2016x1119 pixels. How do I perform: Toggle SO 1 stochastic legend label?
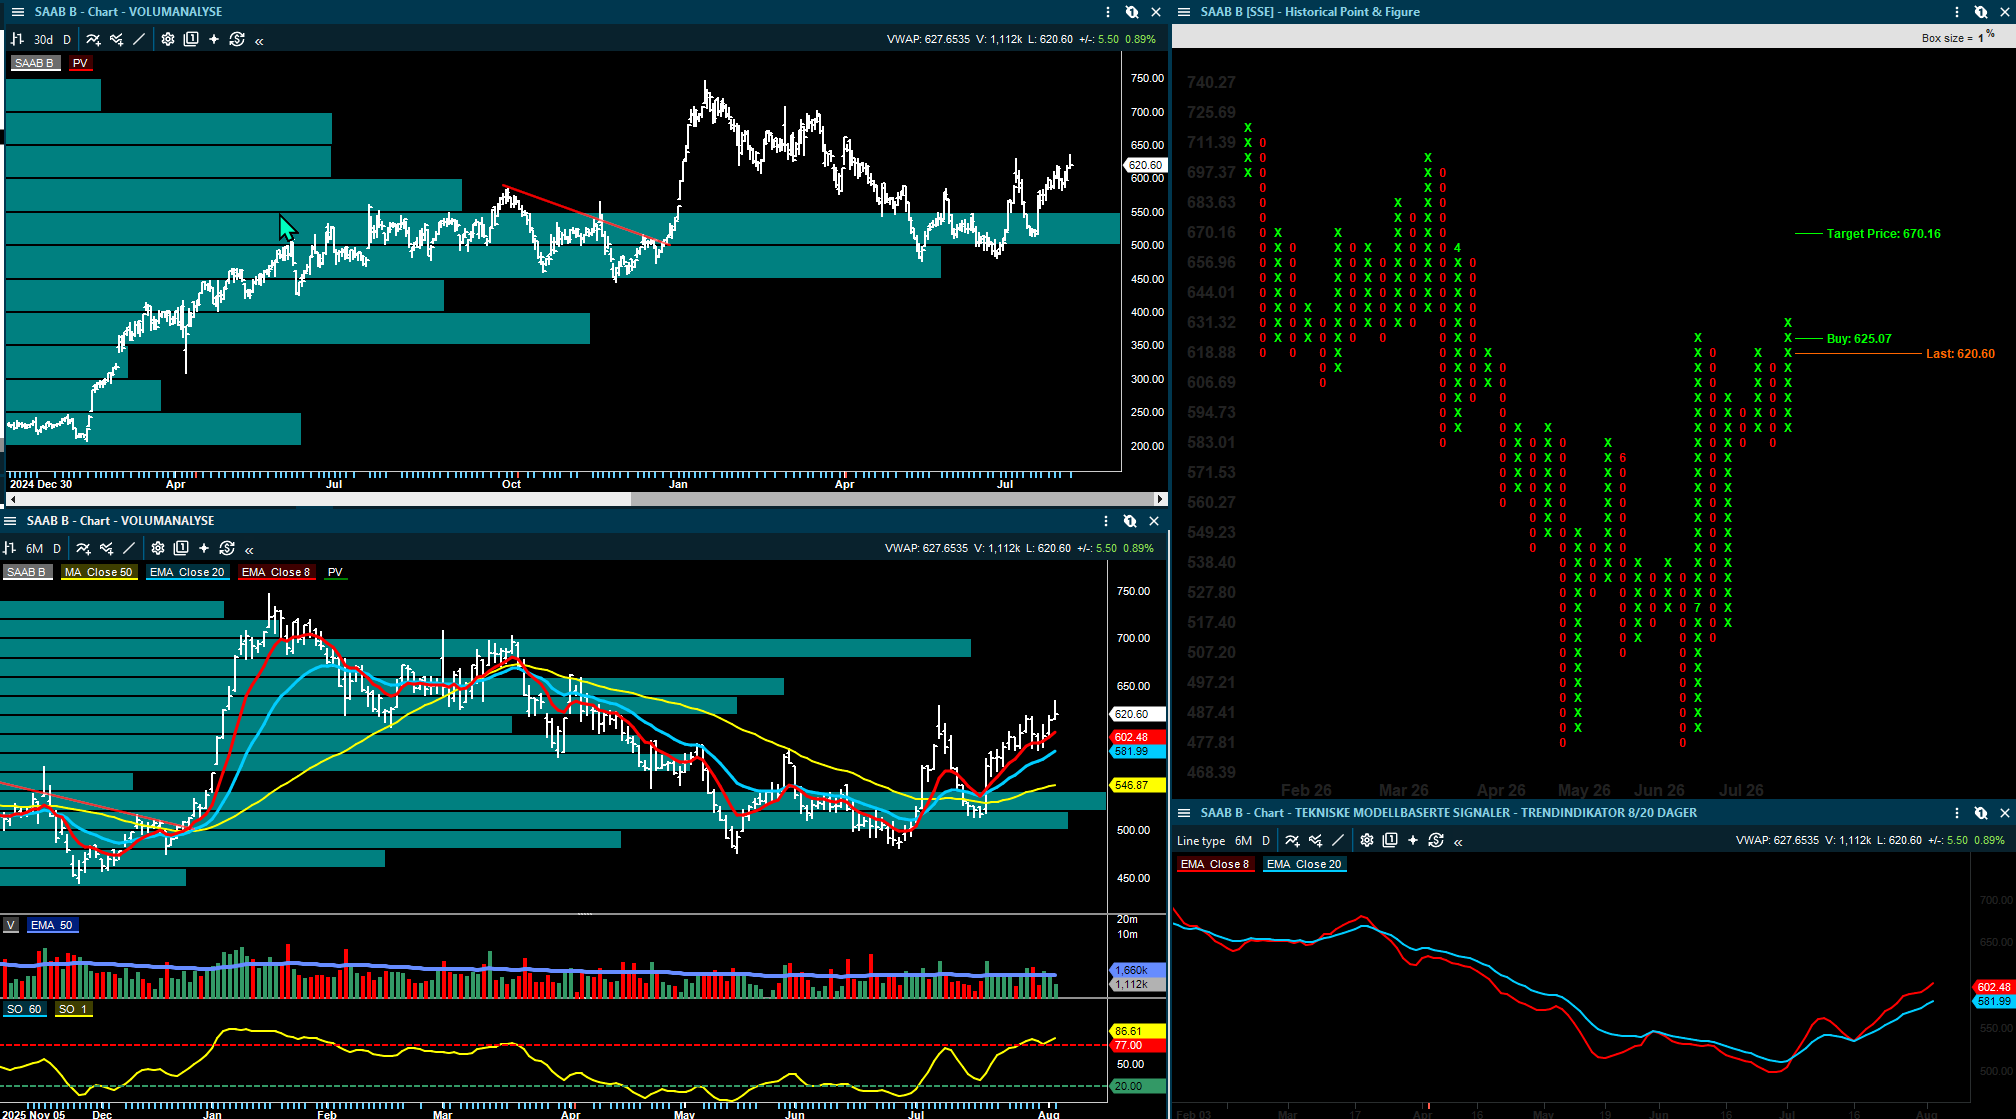73,1009
